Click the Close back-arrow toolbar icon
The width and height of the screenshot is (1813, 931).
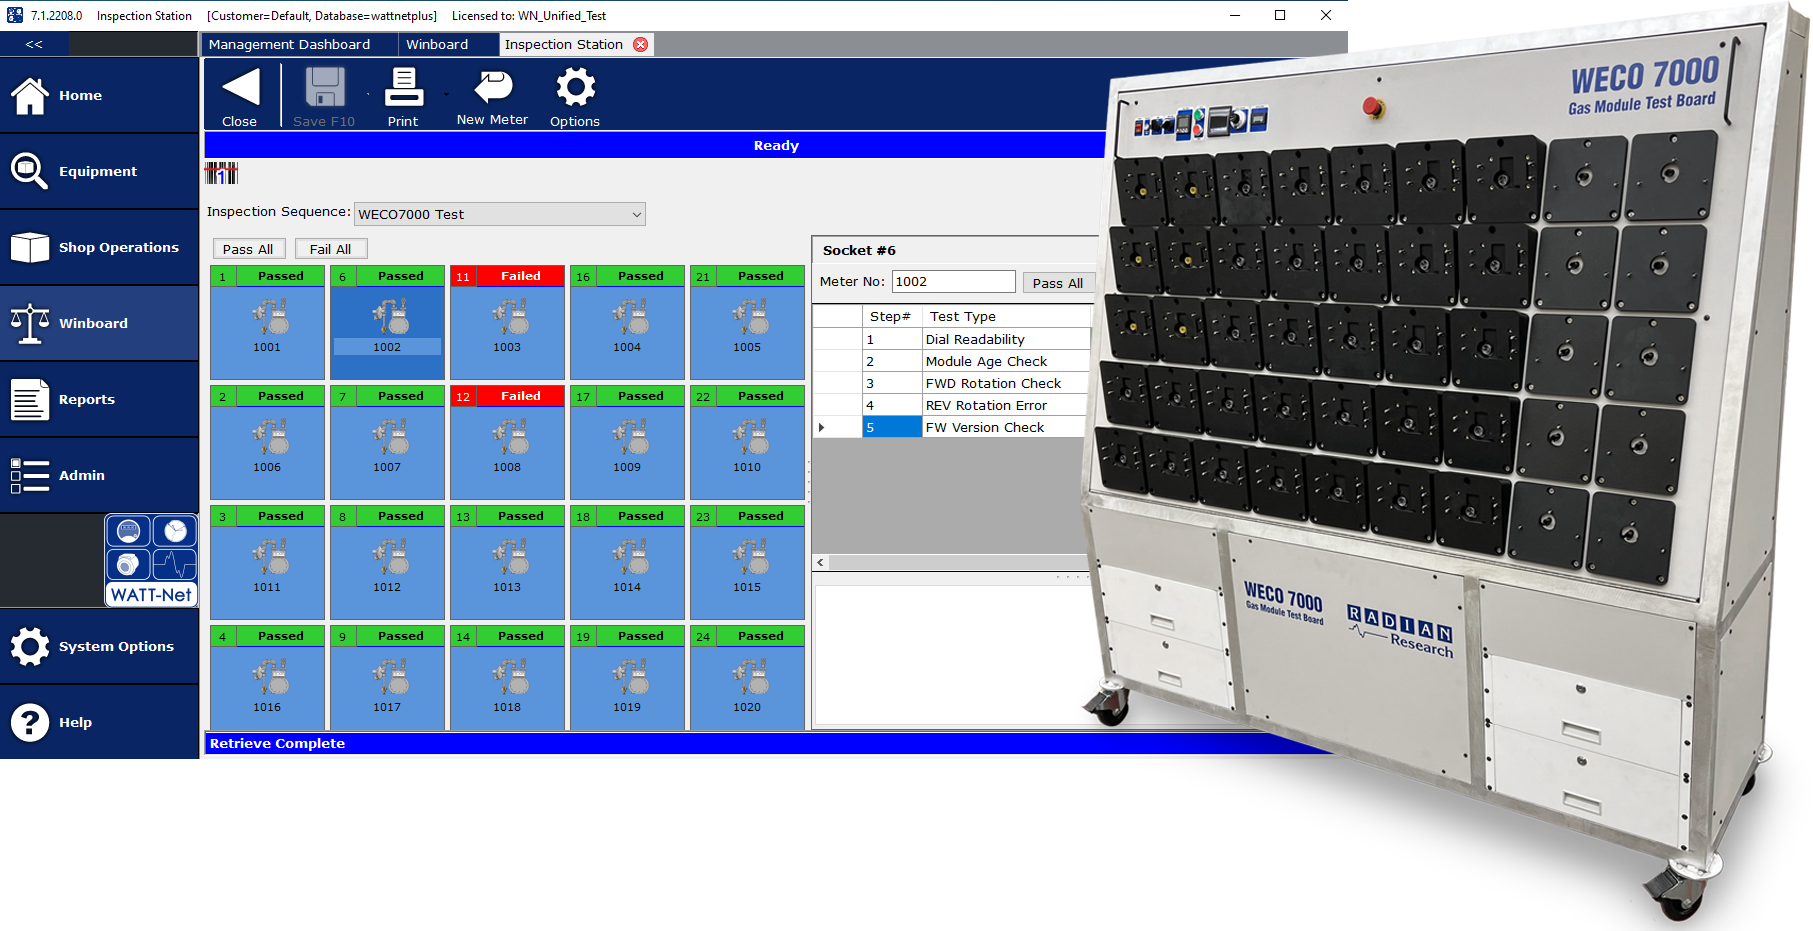tap(240, 88)
